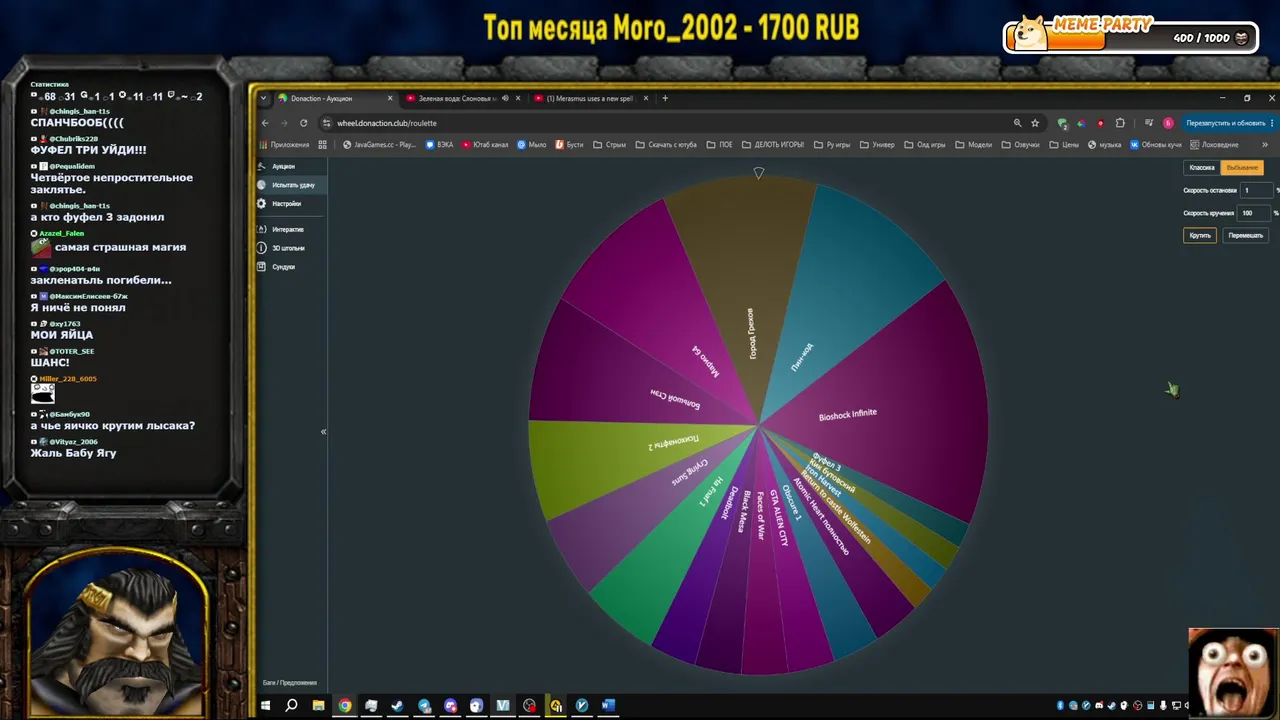Image resolution: width=1280 pixels, height=720 pixels.
Task: Open a new browser tab
Action: point(665,98)
